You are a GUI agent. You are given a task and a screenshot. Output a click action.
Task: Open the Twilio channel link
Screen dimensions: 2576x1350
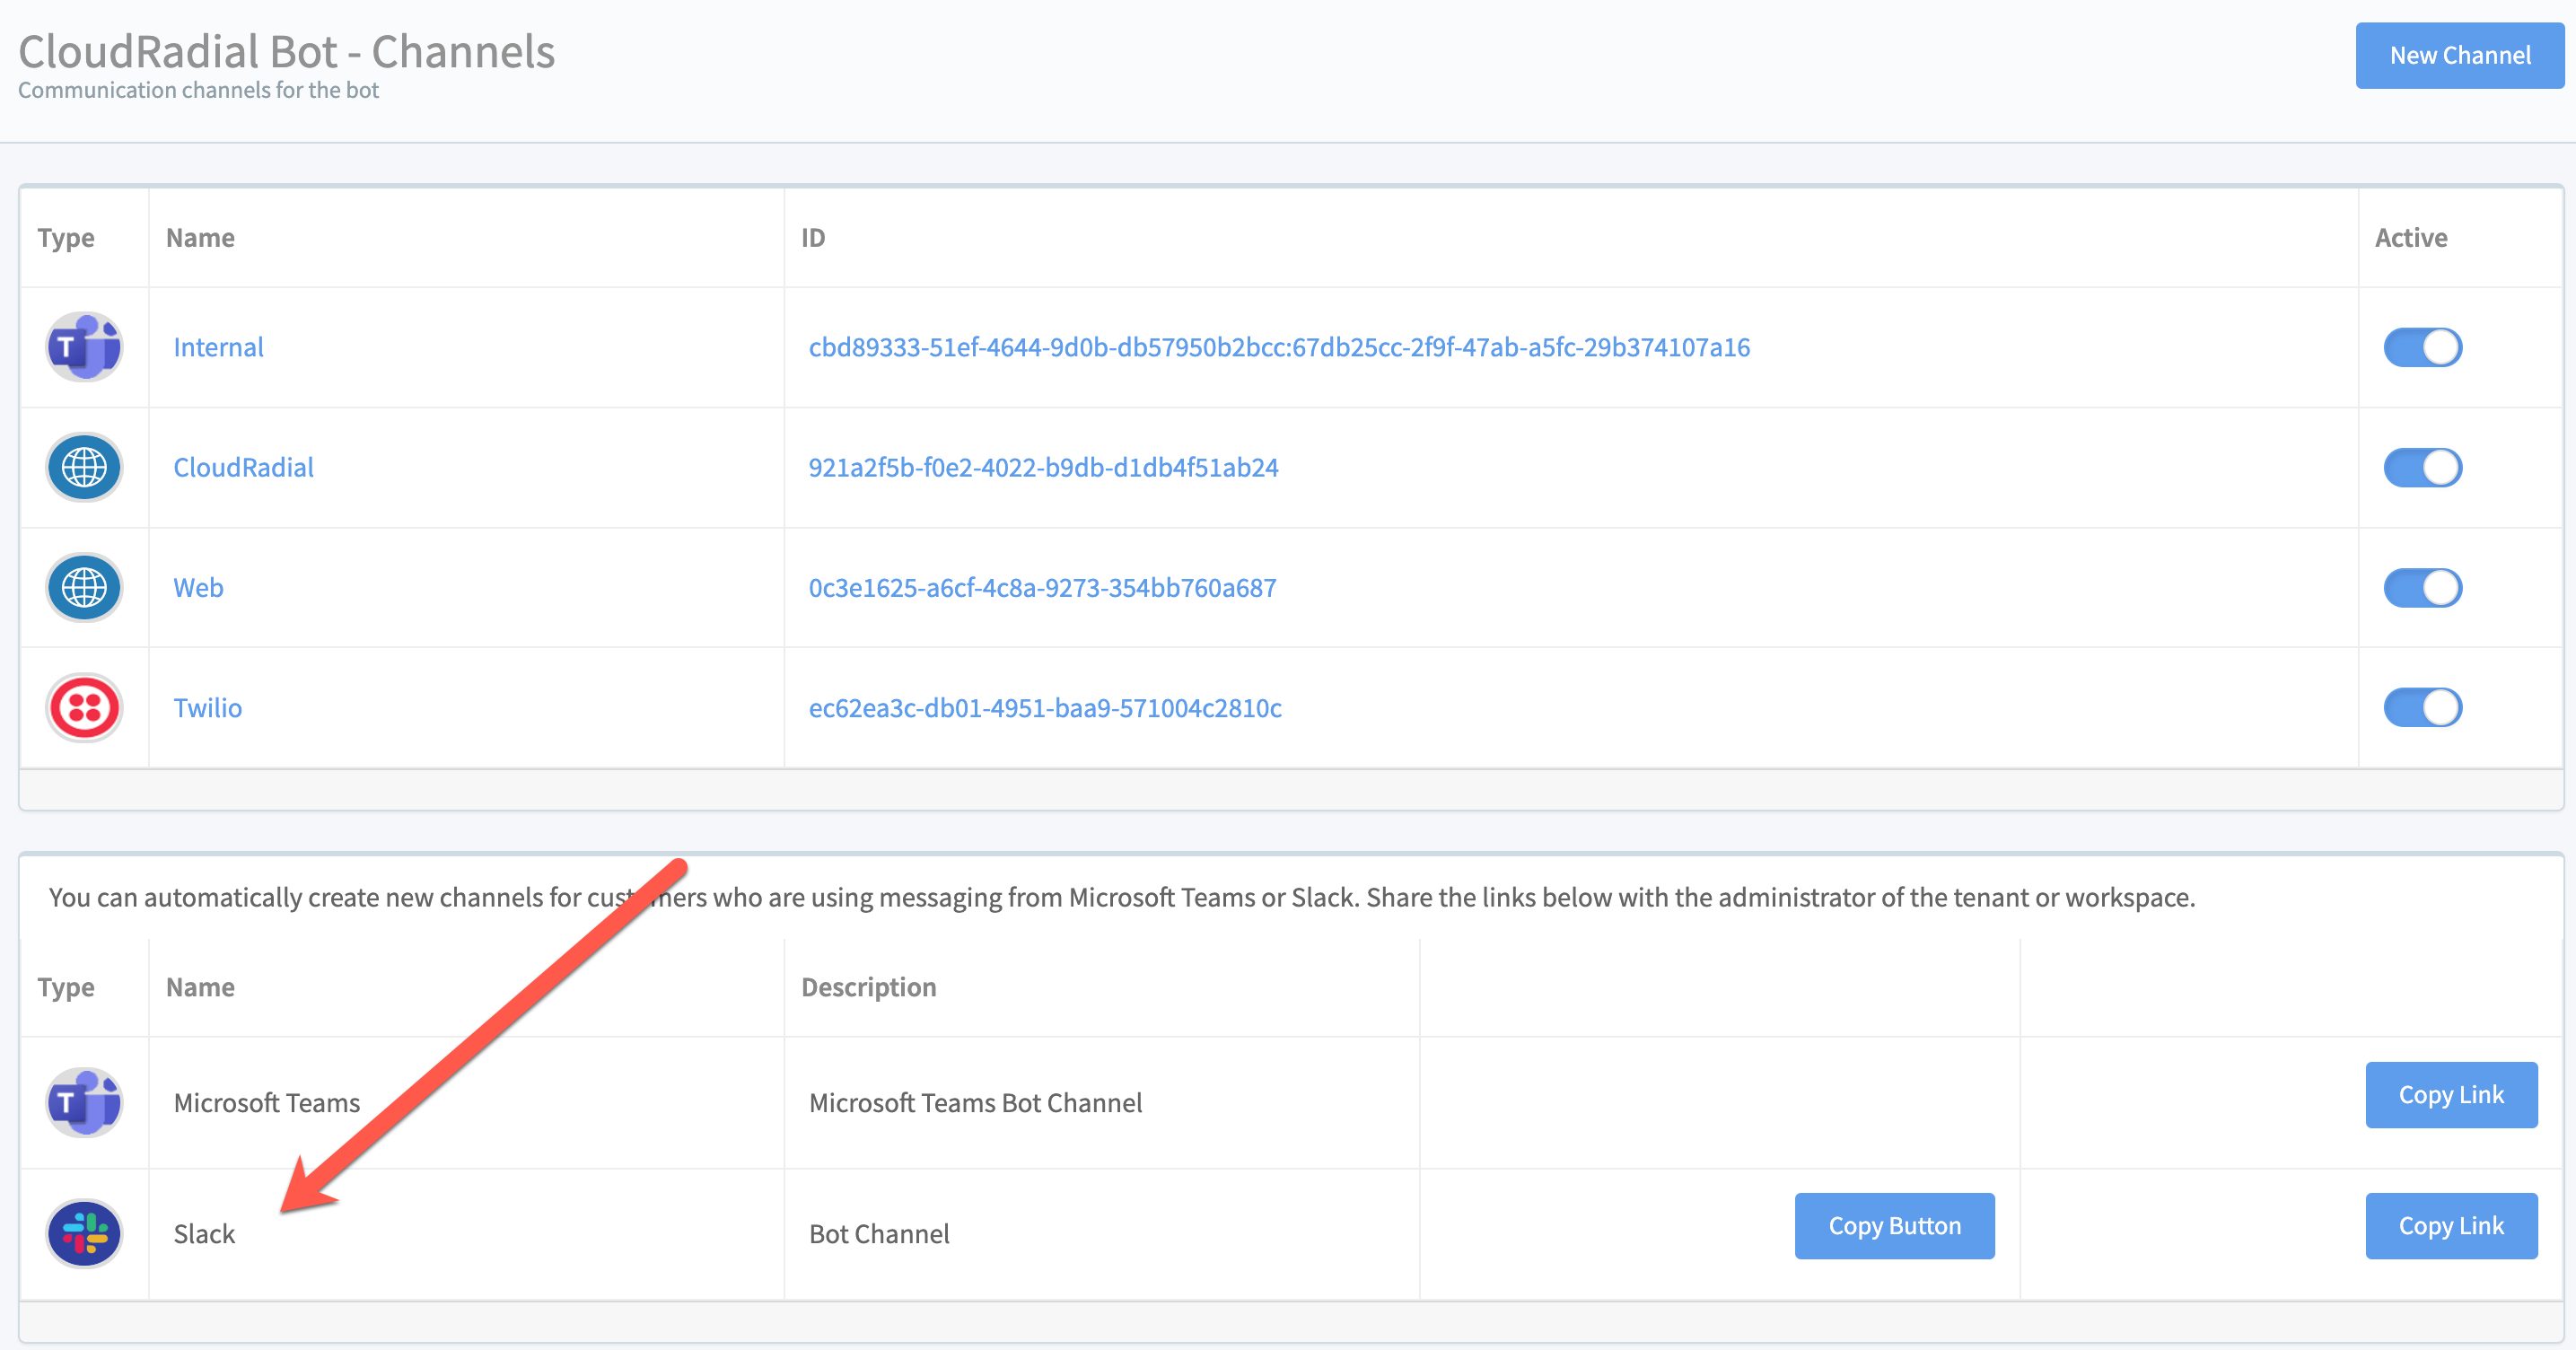click(x=207, y=708)
